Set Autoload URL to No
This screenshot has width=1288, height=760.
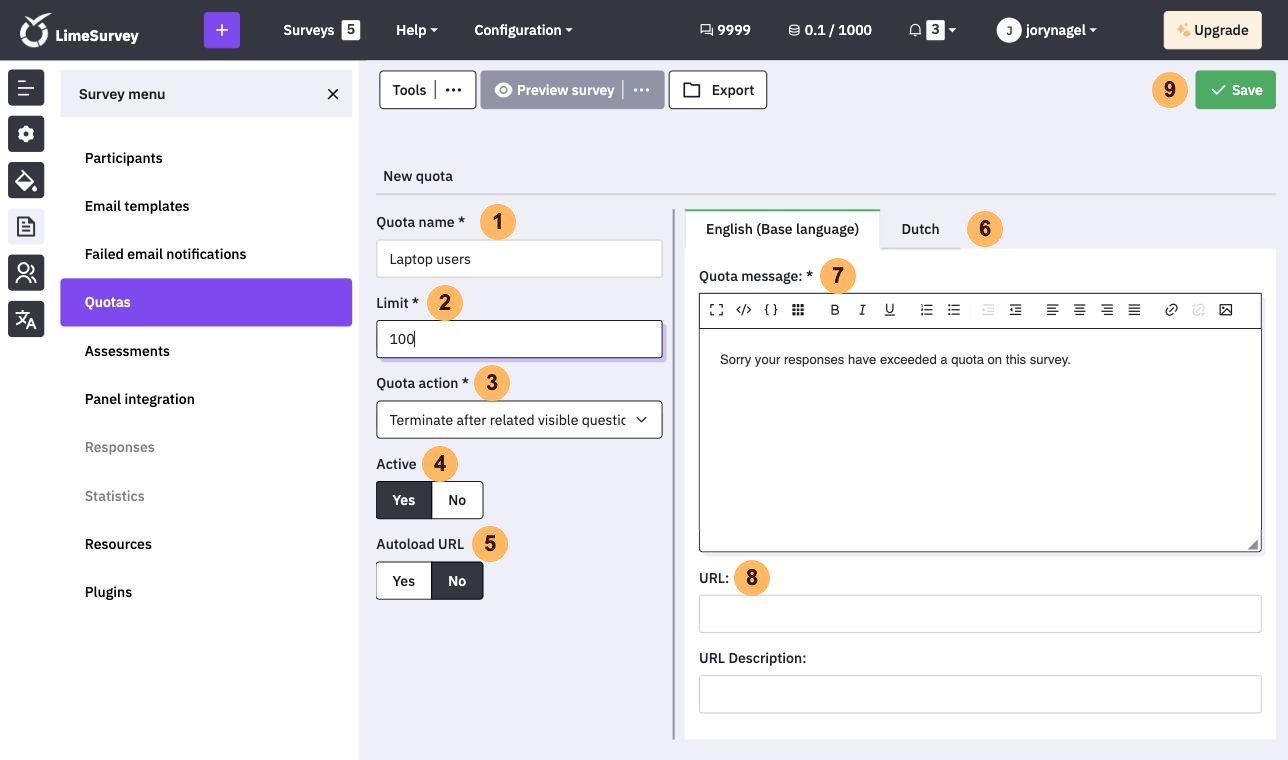457,581
